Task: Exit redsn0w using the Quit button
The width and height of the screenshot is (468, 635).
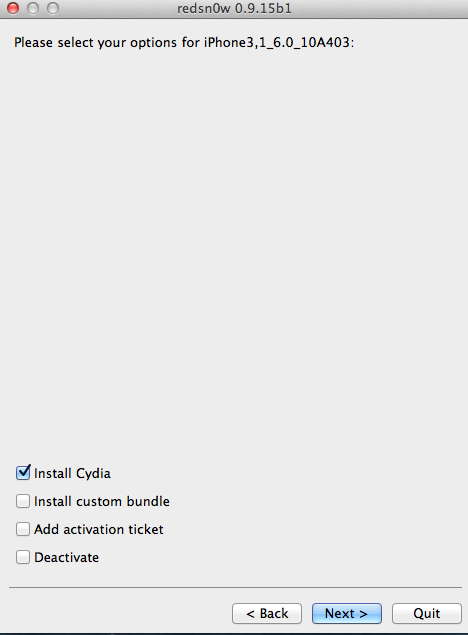Action: click(427, 613)
